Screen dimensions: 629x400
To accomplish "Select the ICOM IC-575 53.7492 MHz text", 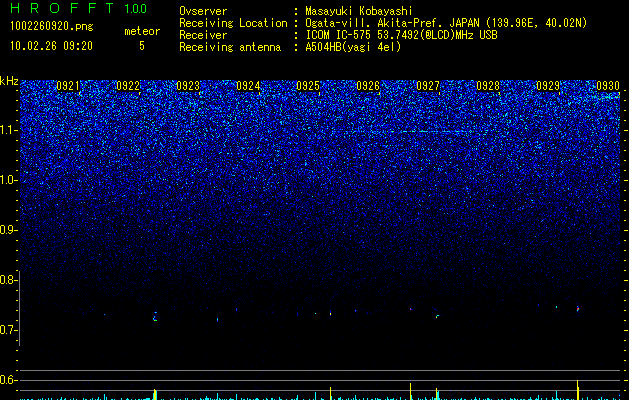I will tap(401, 35).
